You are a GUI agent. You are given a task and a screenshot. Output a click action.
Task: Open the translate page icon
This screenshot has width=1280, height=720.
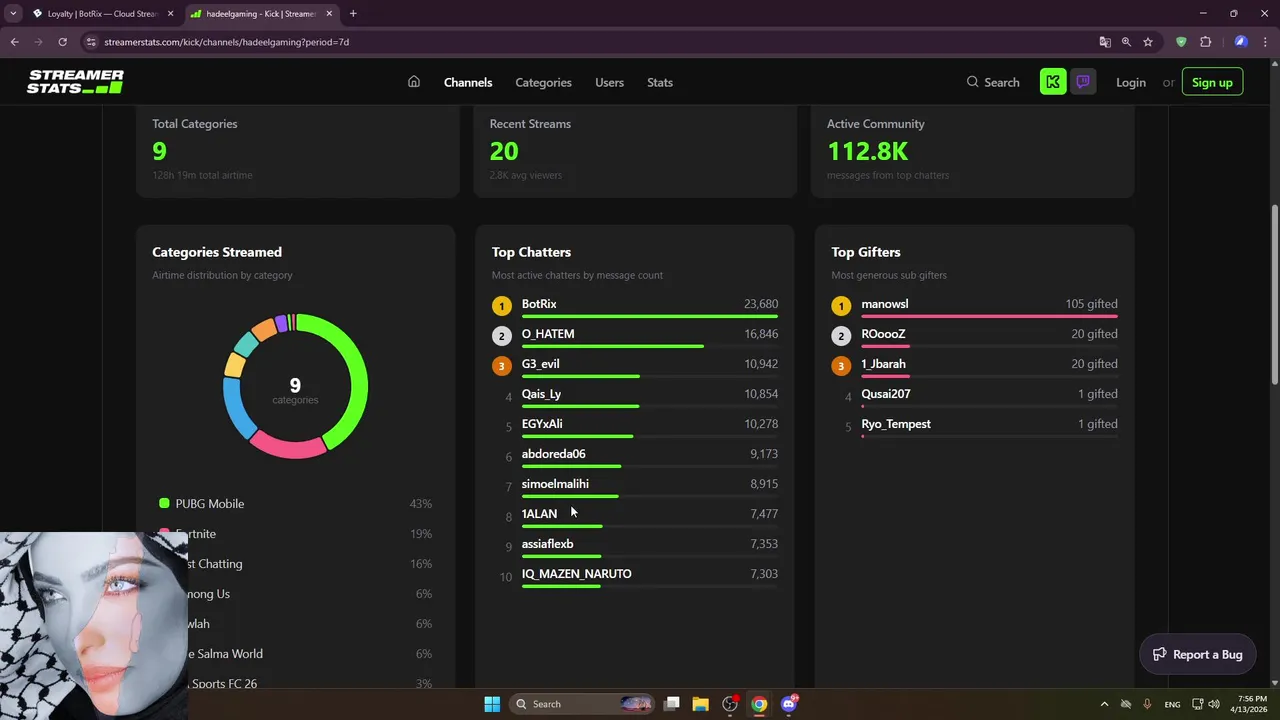[1104, 42]
